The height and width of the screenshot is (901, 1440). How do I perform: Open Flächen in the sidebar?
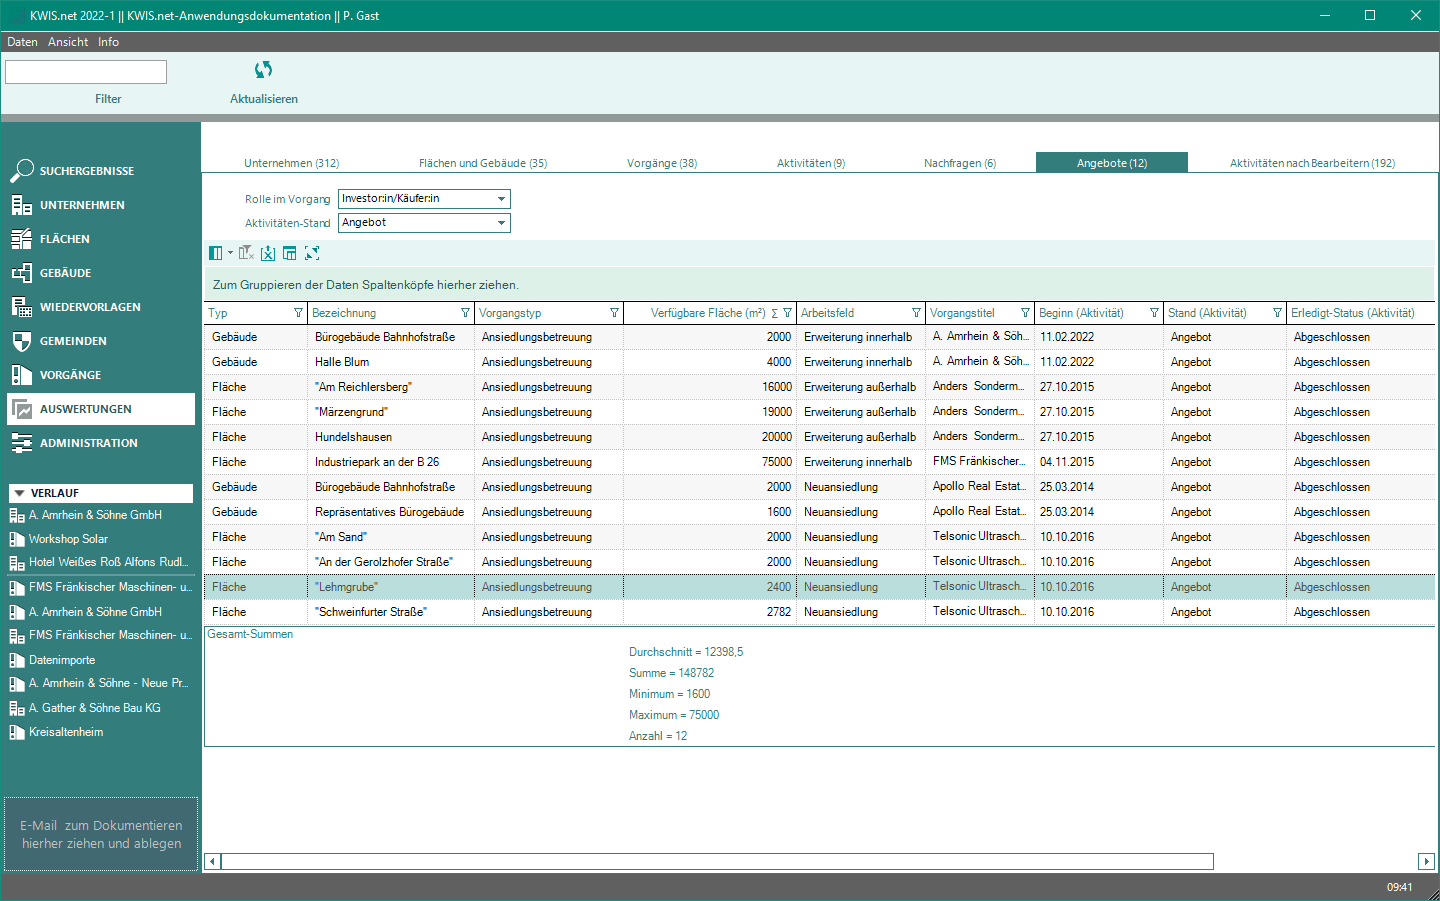tap(100, 239)
